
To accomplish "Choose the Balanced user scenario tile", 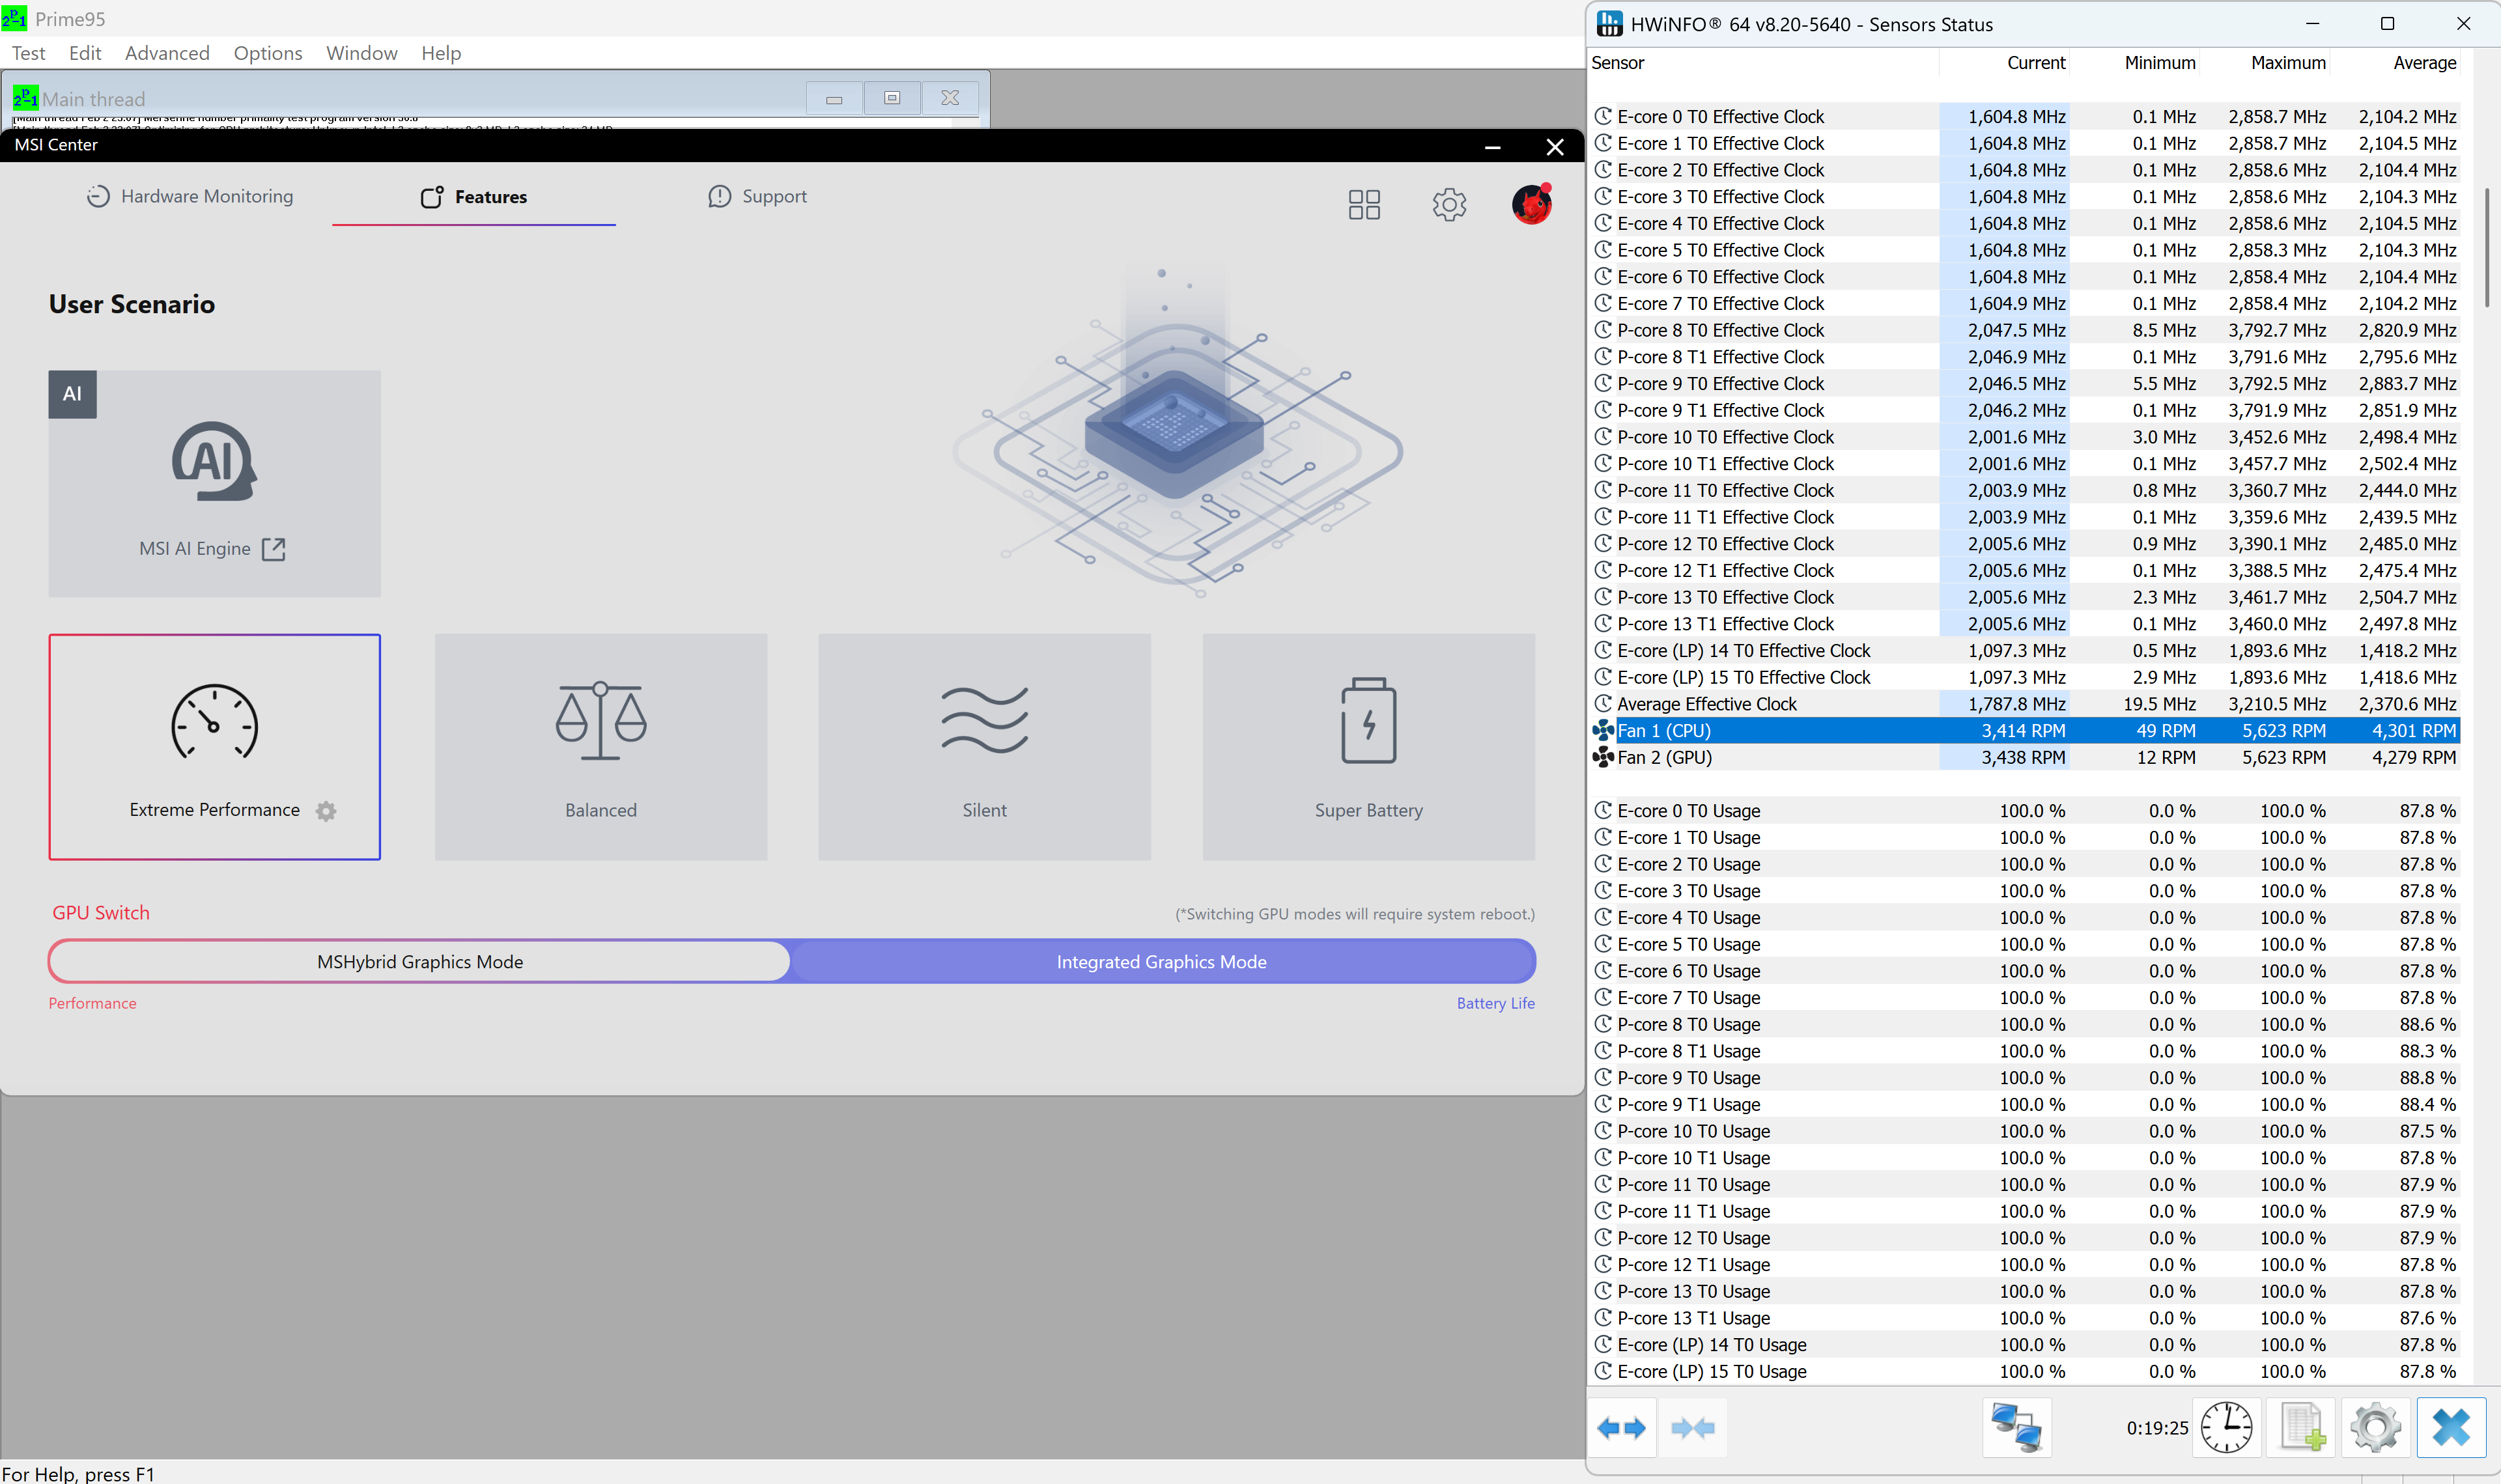I will pos(601,747).
